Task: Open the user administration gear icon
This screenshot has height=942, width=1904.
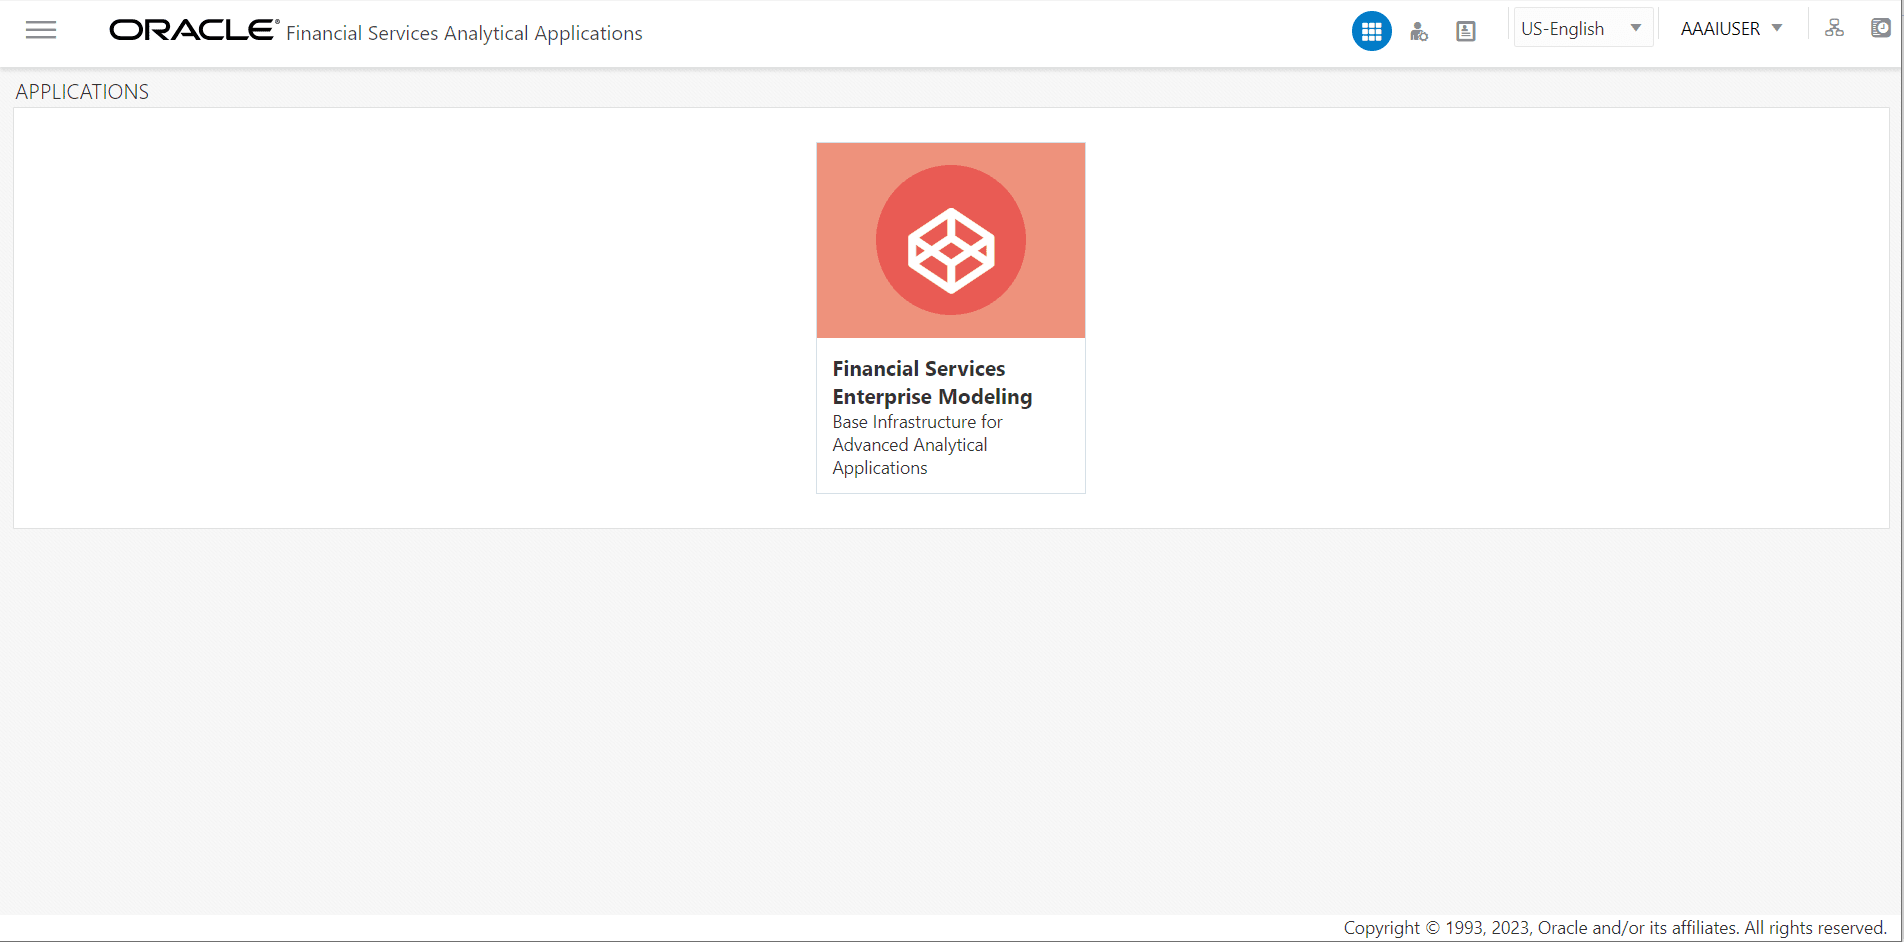Action: (x=1418, y=32)
